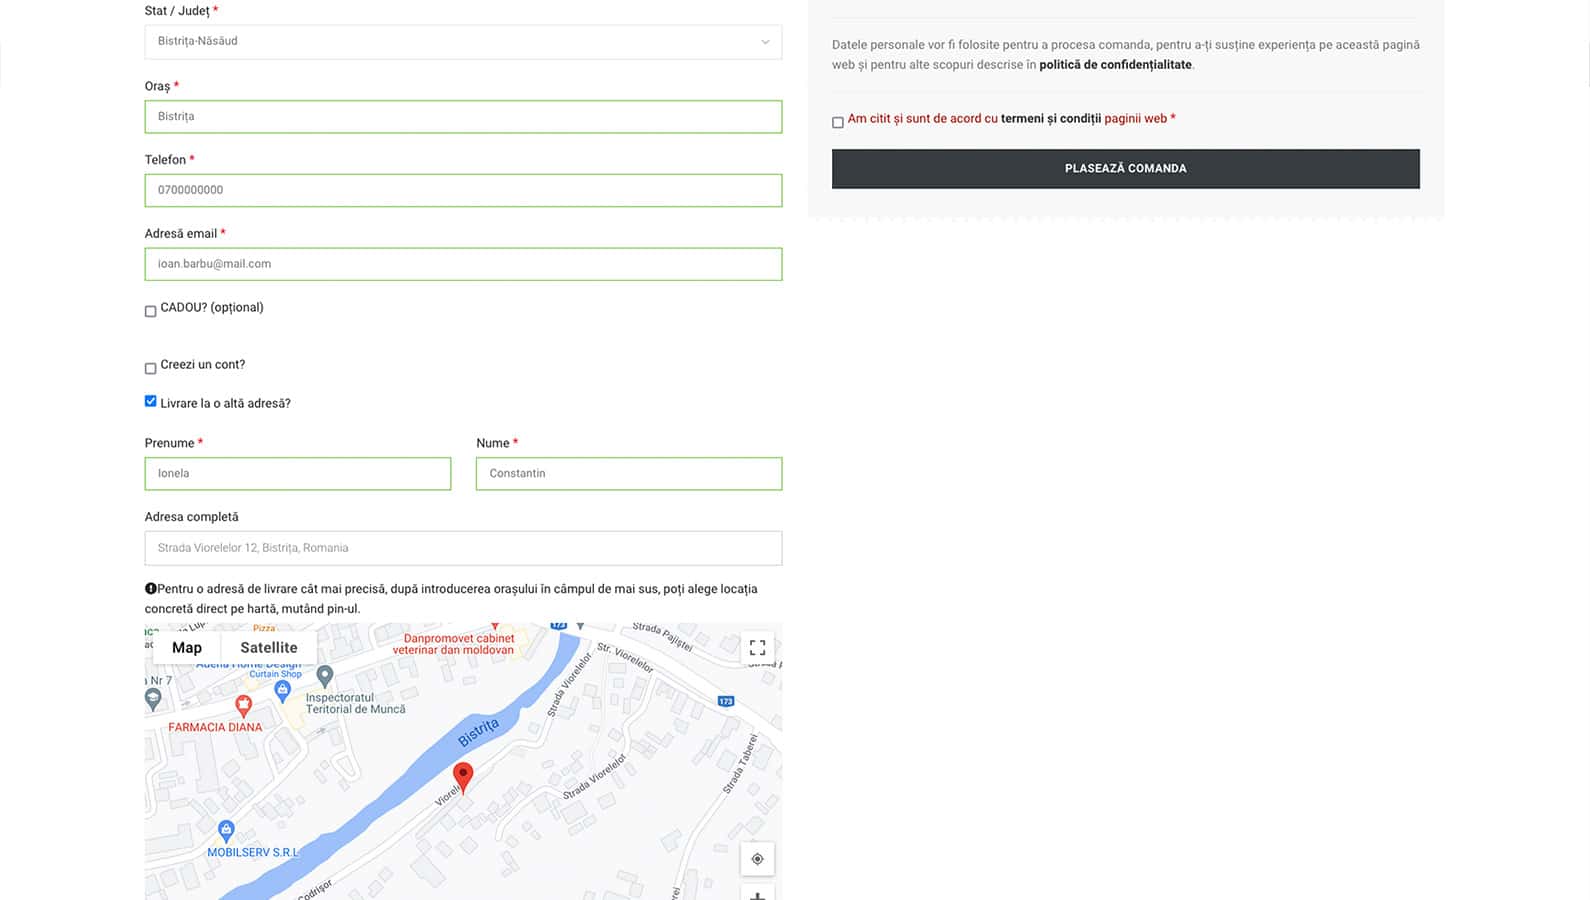Click the red delivery location pin

tap(463, 776)
